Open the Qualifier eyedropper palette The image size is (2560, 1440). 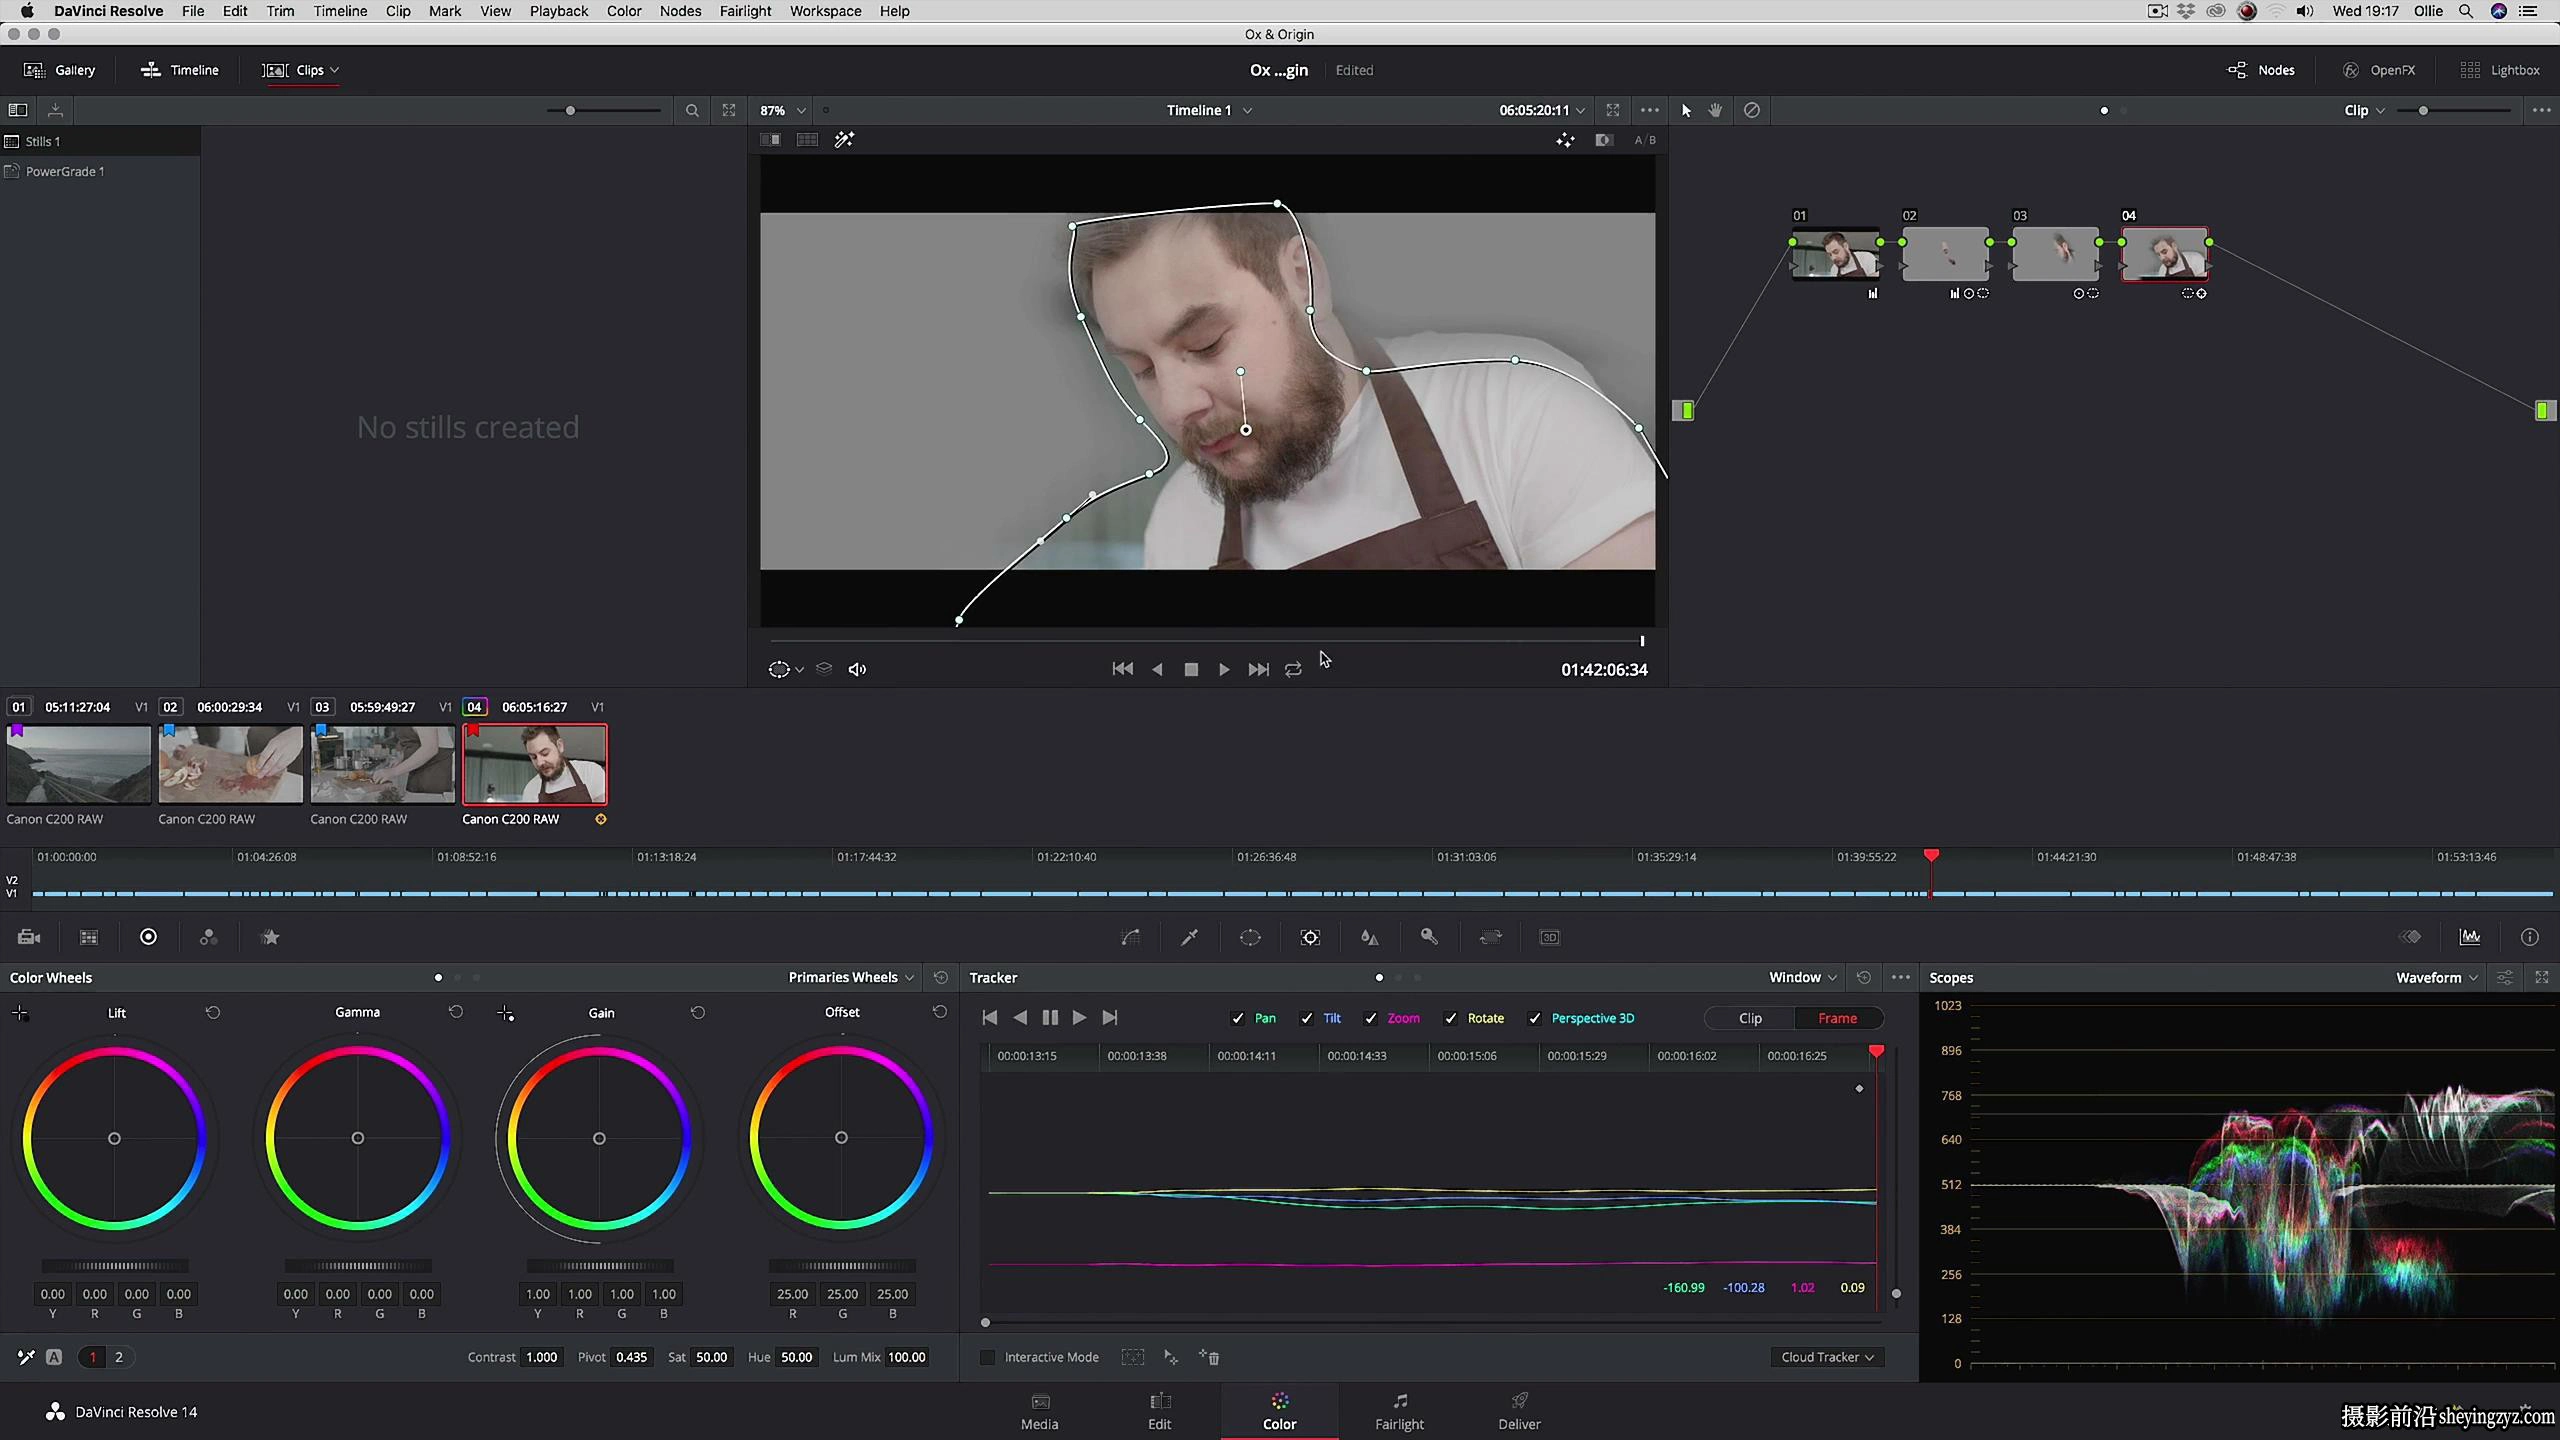coord(1189,937)
